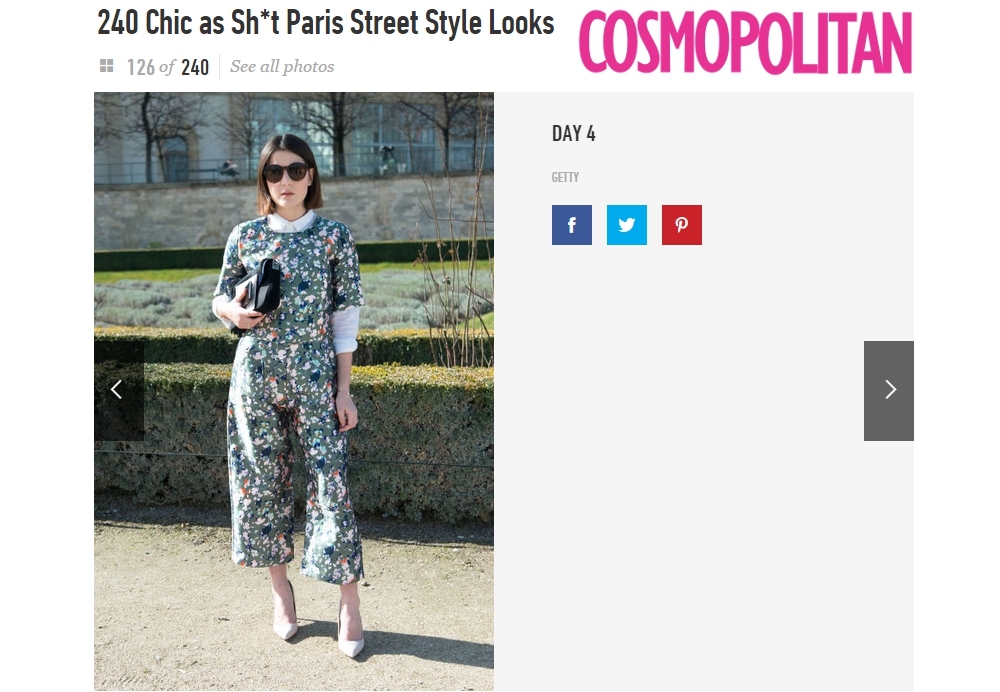Pin this photo with the Pinterest icon
This screenshot has width=1000, height=692.
pos(682,225)
